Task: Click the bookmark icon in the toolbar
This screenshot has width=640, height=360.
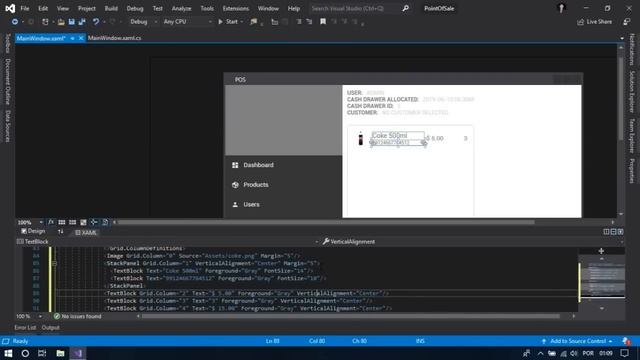Action: coord(323,22)
